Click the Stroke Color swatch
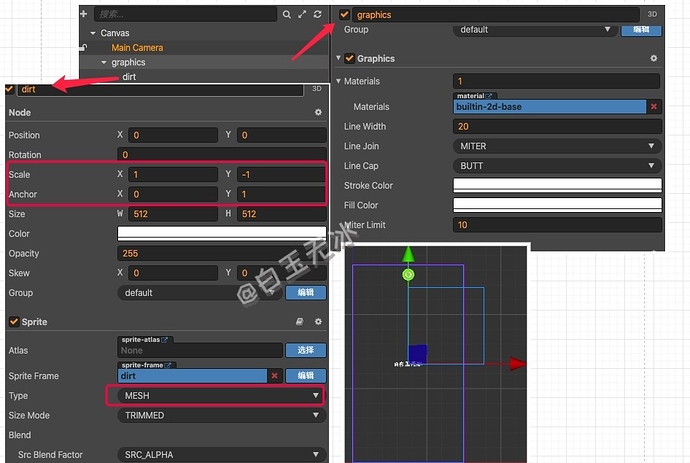 (x=557, y=185)
